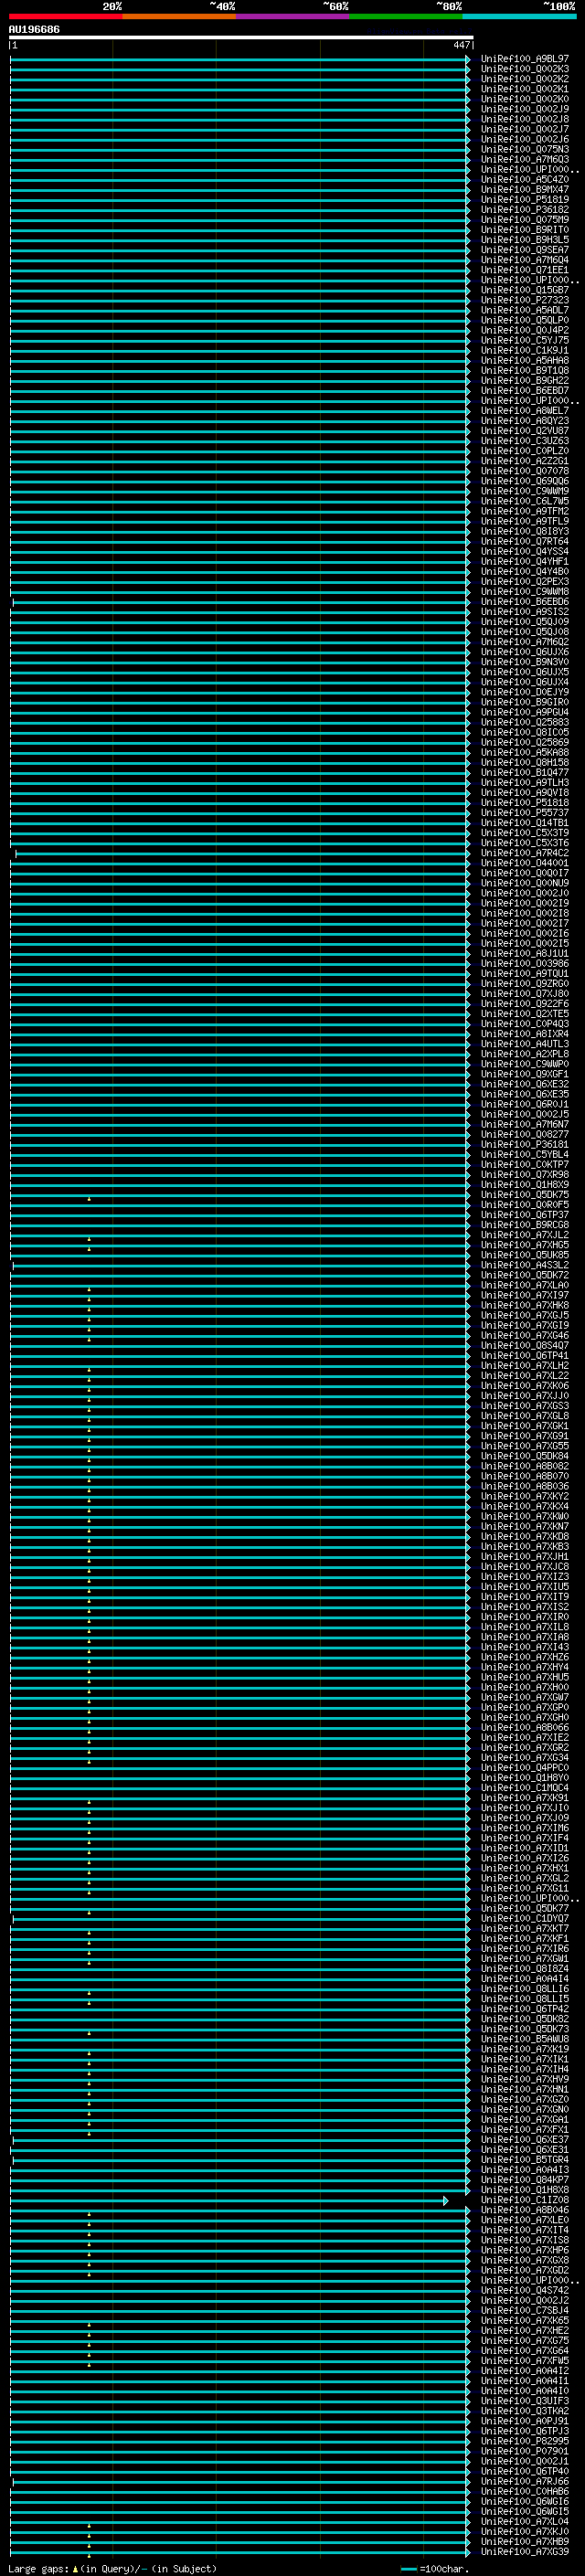Screen dimensions: 585x2576
Task: Select the cyan ~100% identity legend segment
Action: [519, 16]
